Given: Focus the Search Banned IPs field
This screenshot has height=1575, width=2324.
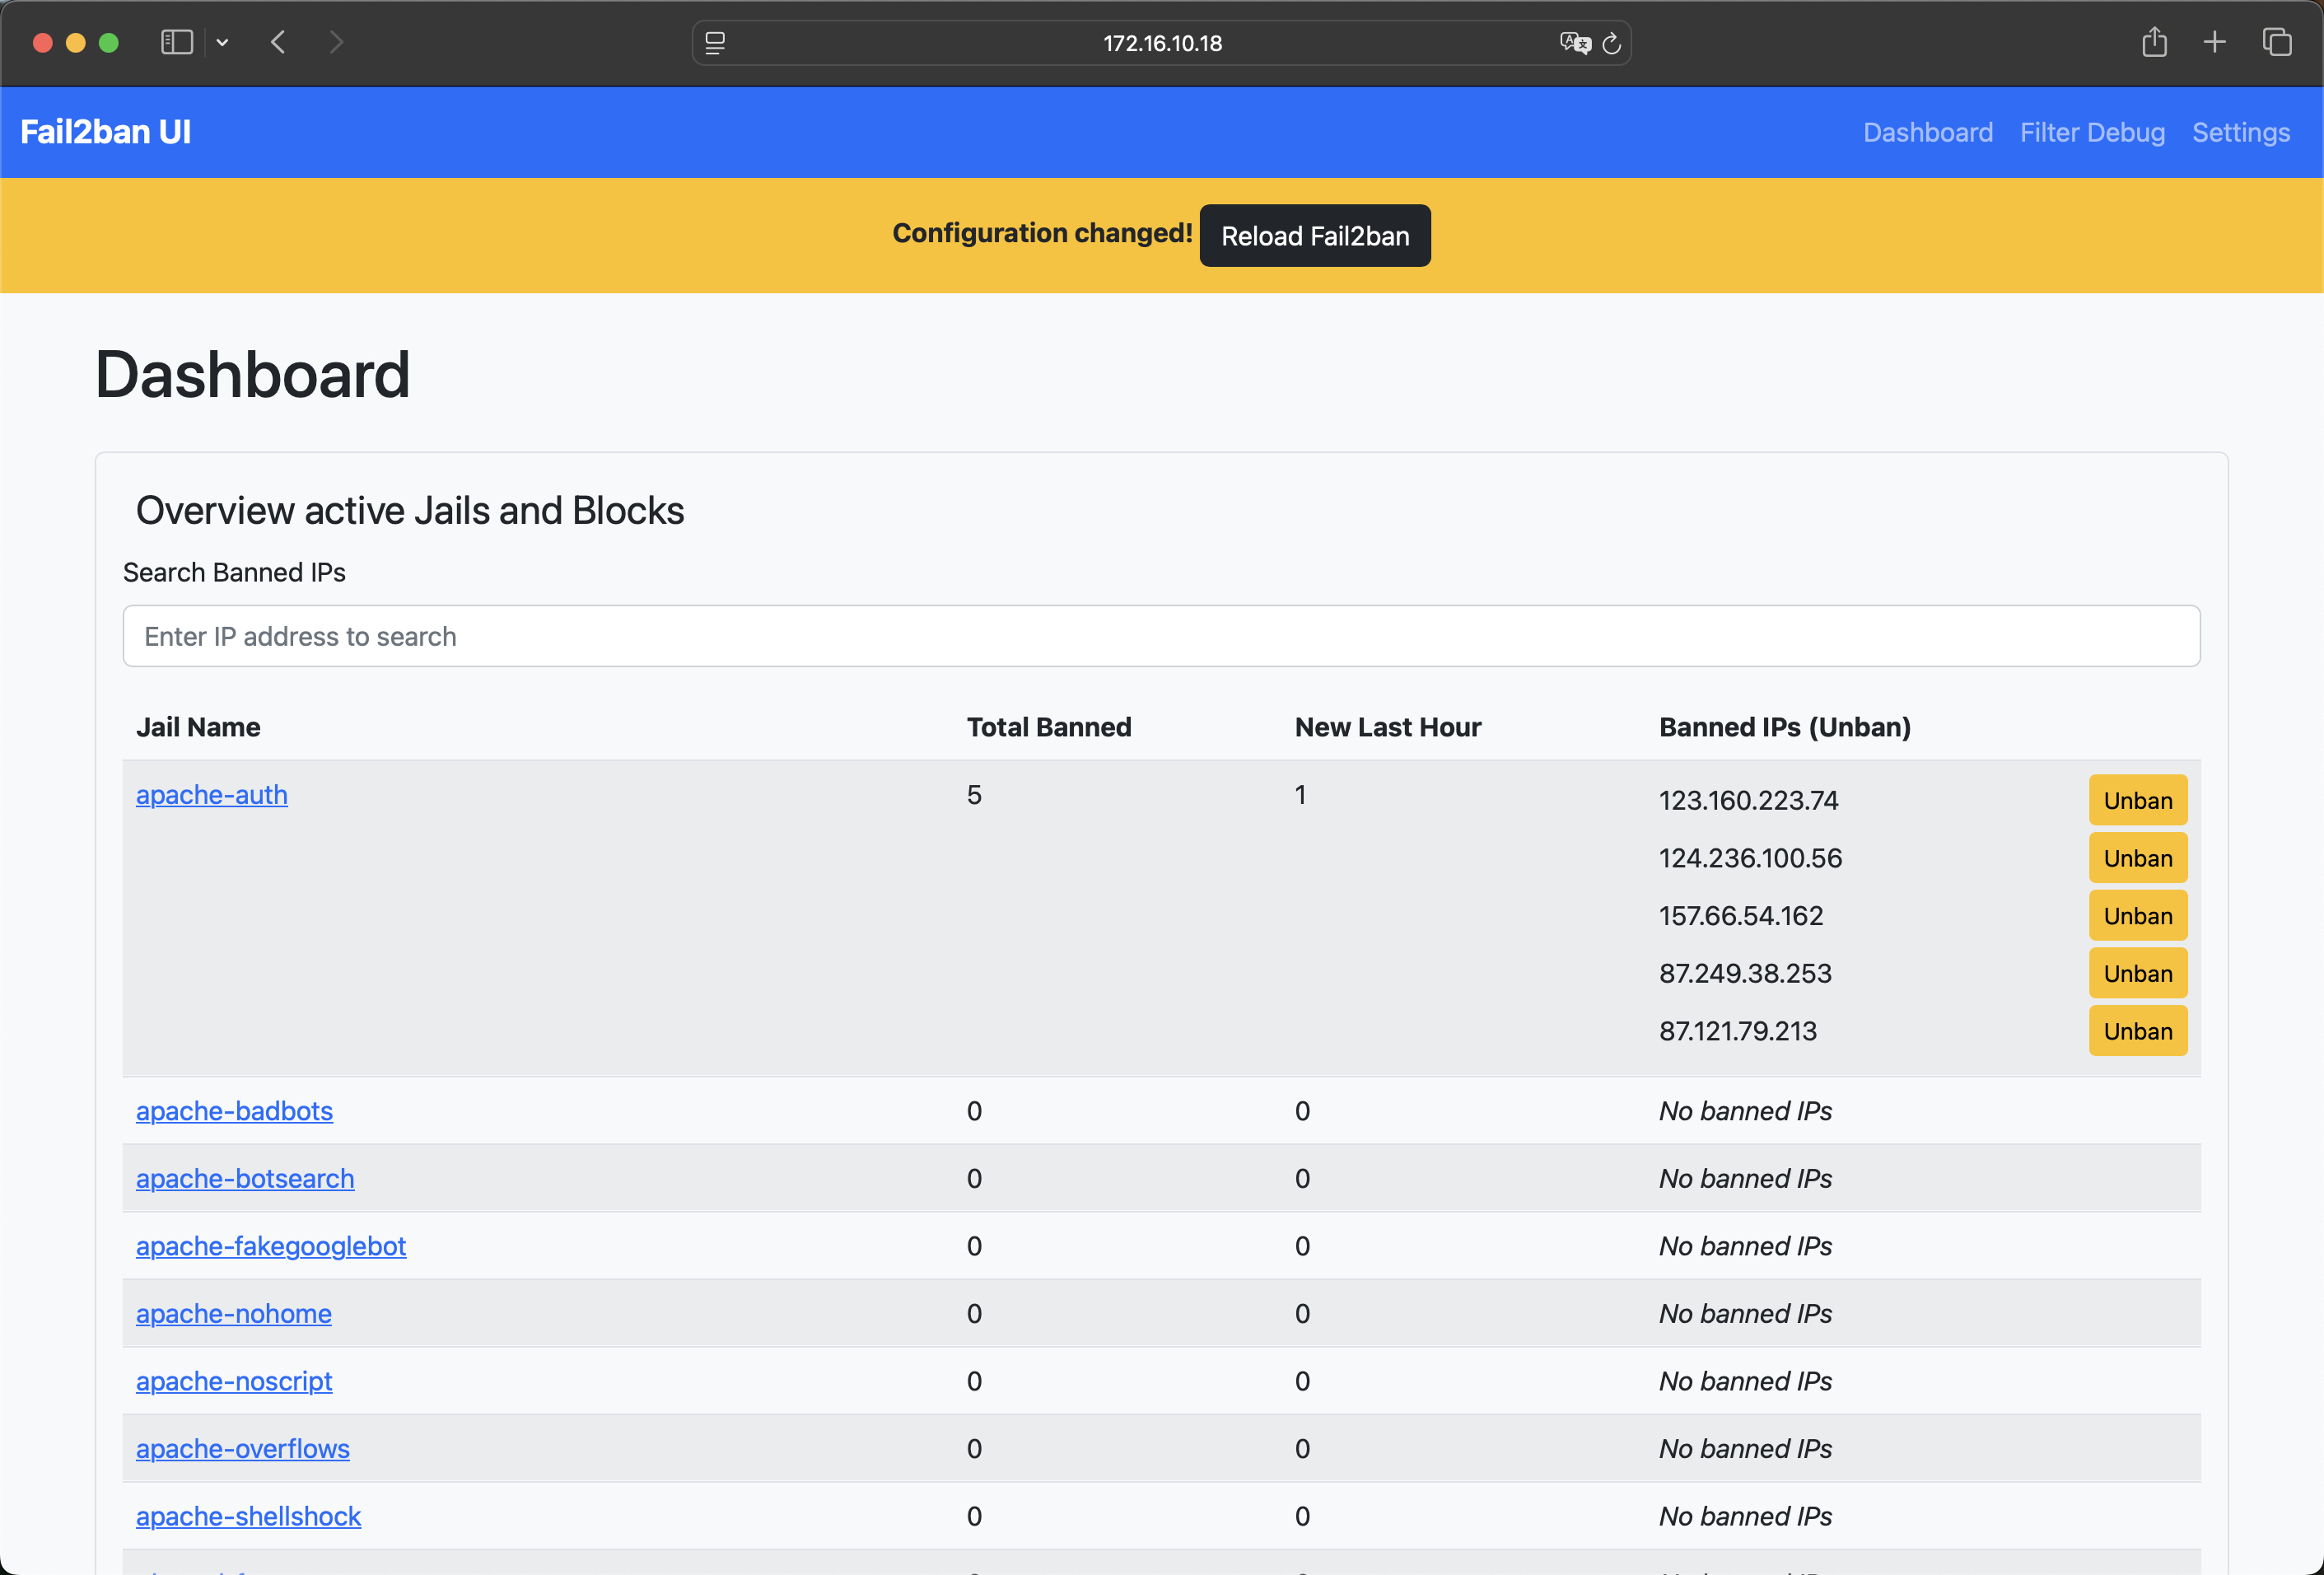Looking at the screenshot, I should coord(1161,636).
